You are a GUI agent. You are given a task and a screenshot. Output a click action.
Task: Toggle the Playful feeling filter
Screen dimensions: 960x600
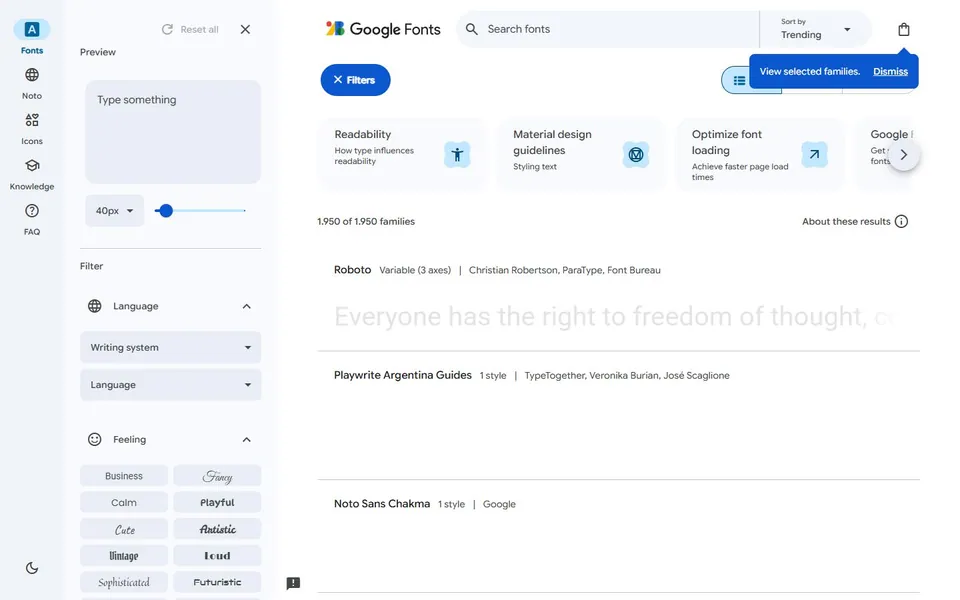(x=217, y=503)
